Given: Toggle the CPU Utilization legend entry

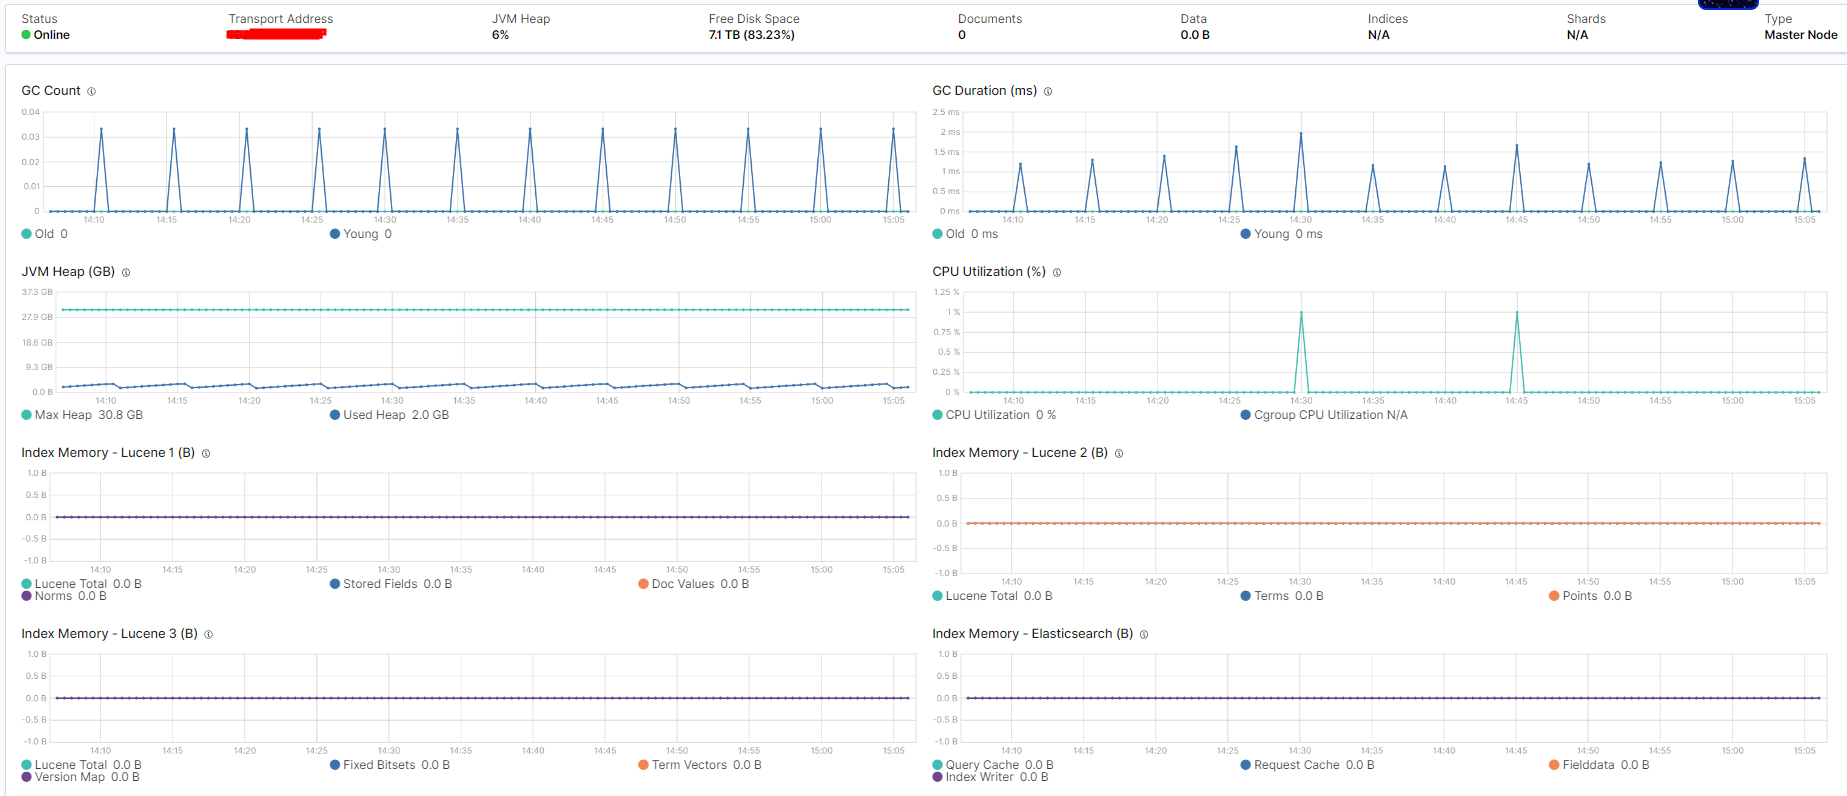Looking at the screenshot, I should pyautogui.click(x=994, y=415).
